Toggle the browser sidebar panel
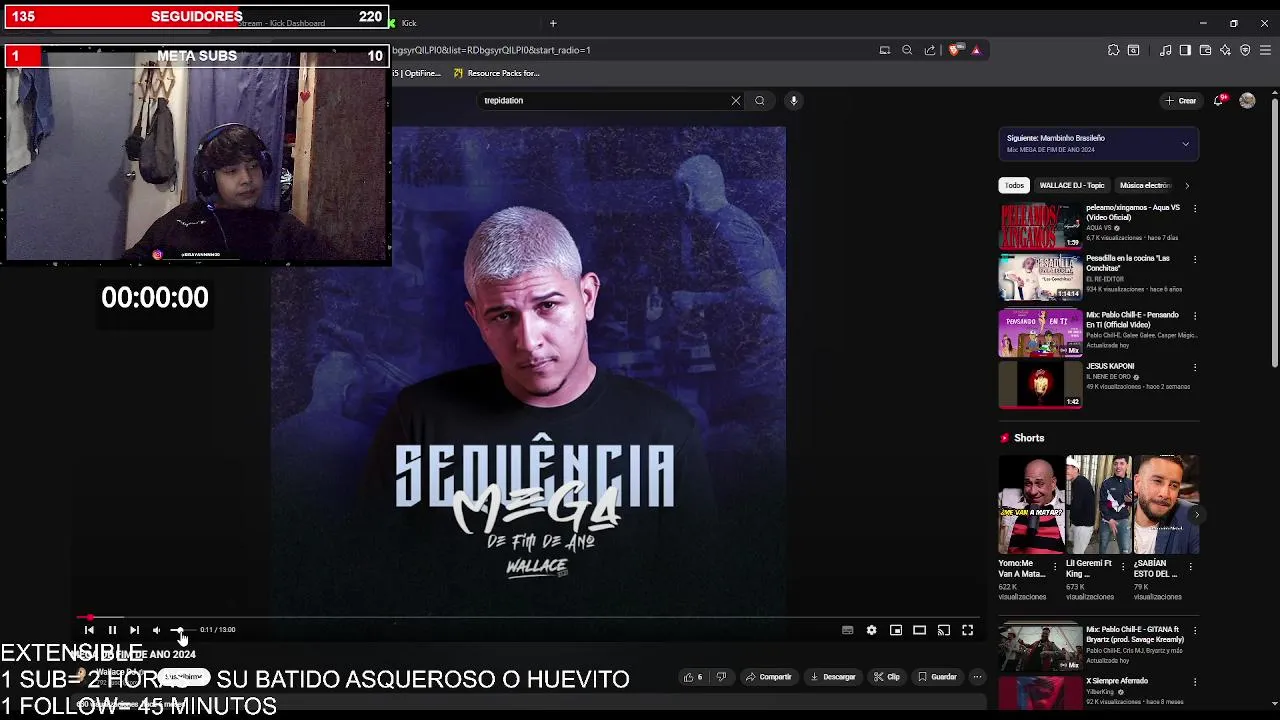The image size is (1280, 720). pyautogui.click(x=1185, y=50)
